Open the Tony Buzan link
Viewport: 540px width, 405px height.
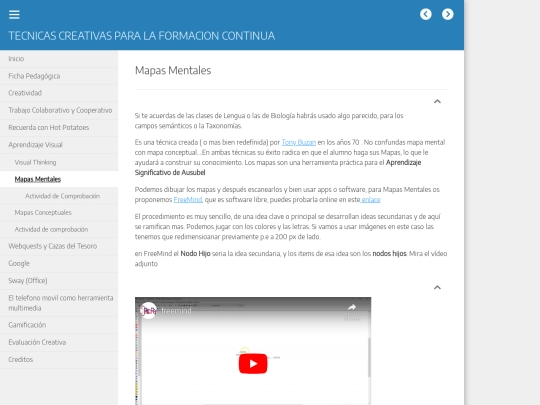299,142
